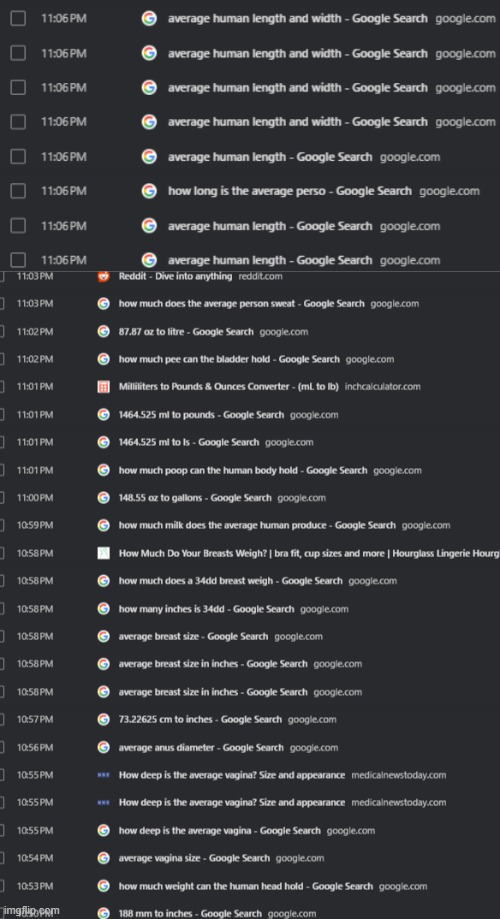Check the box for 'how long is the average perso'
The image size is (500, 919).
(x=18, y=191)
